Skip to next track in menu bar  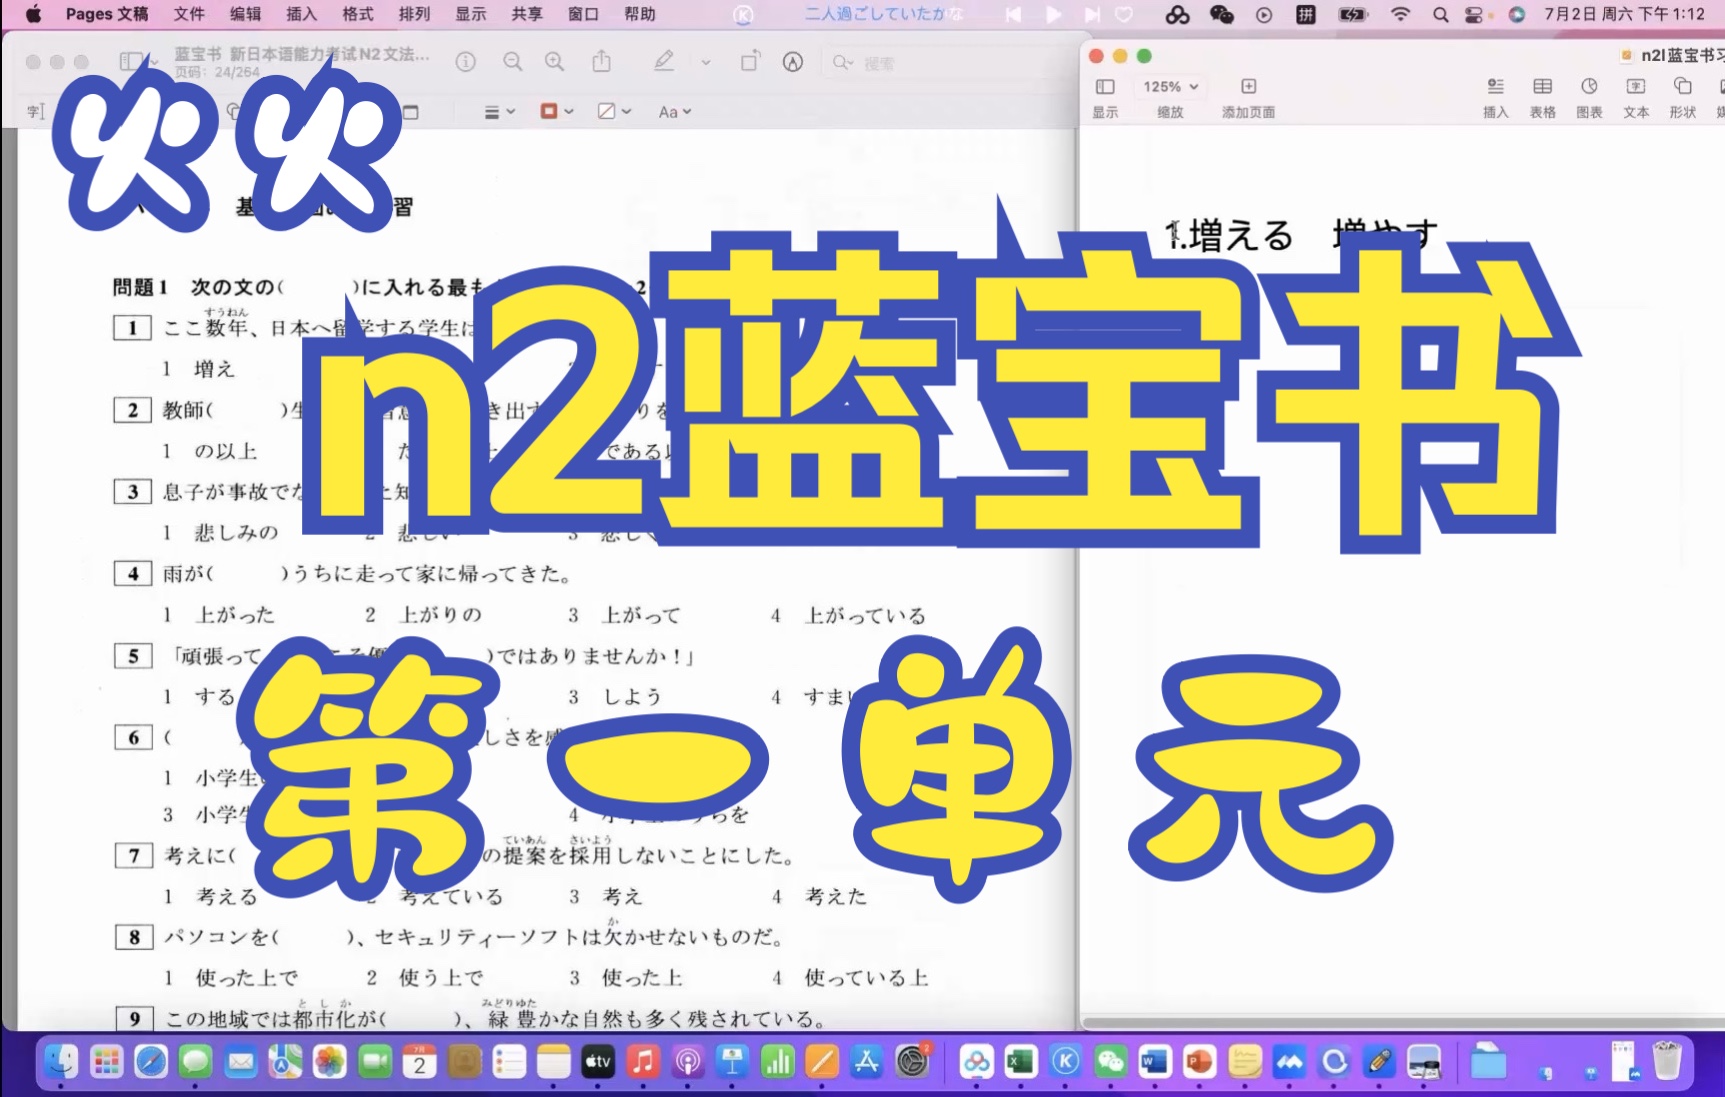[1092, 14]
